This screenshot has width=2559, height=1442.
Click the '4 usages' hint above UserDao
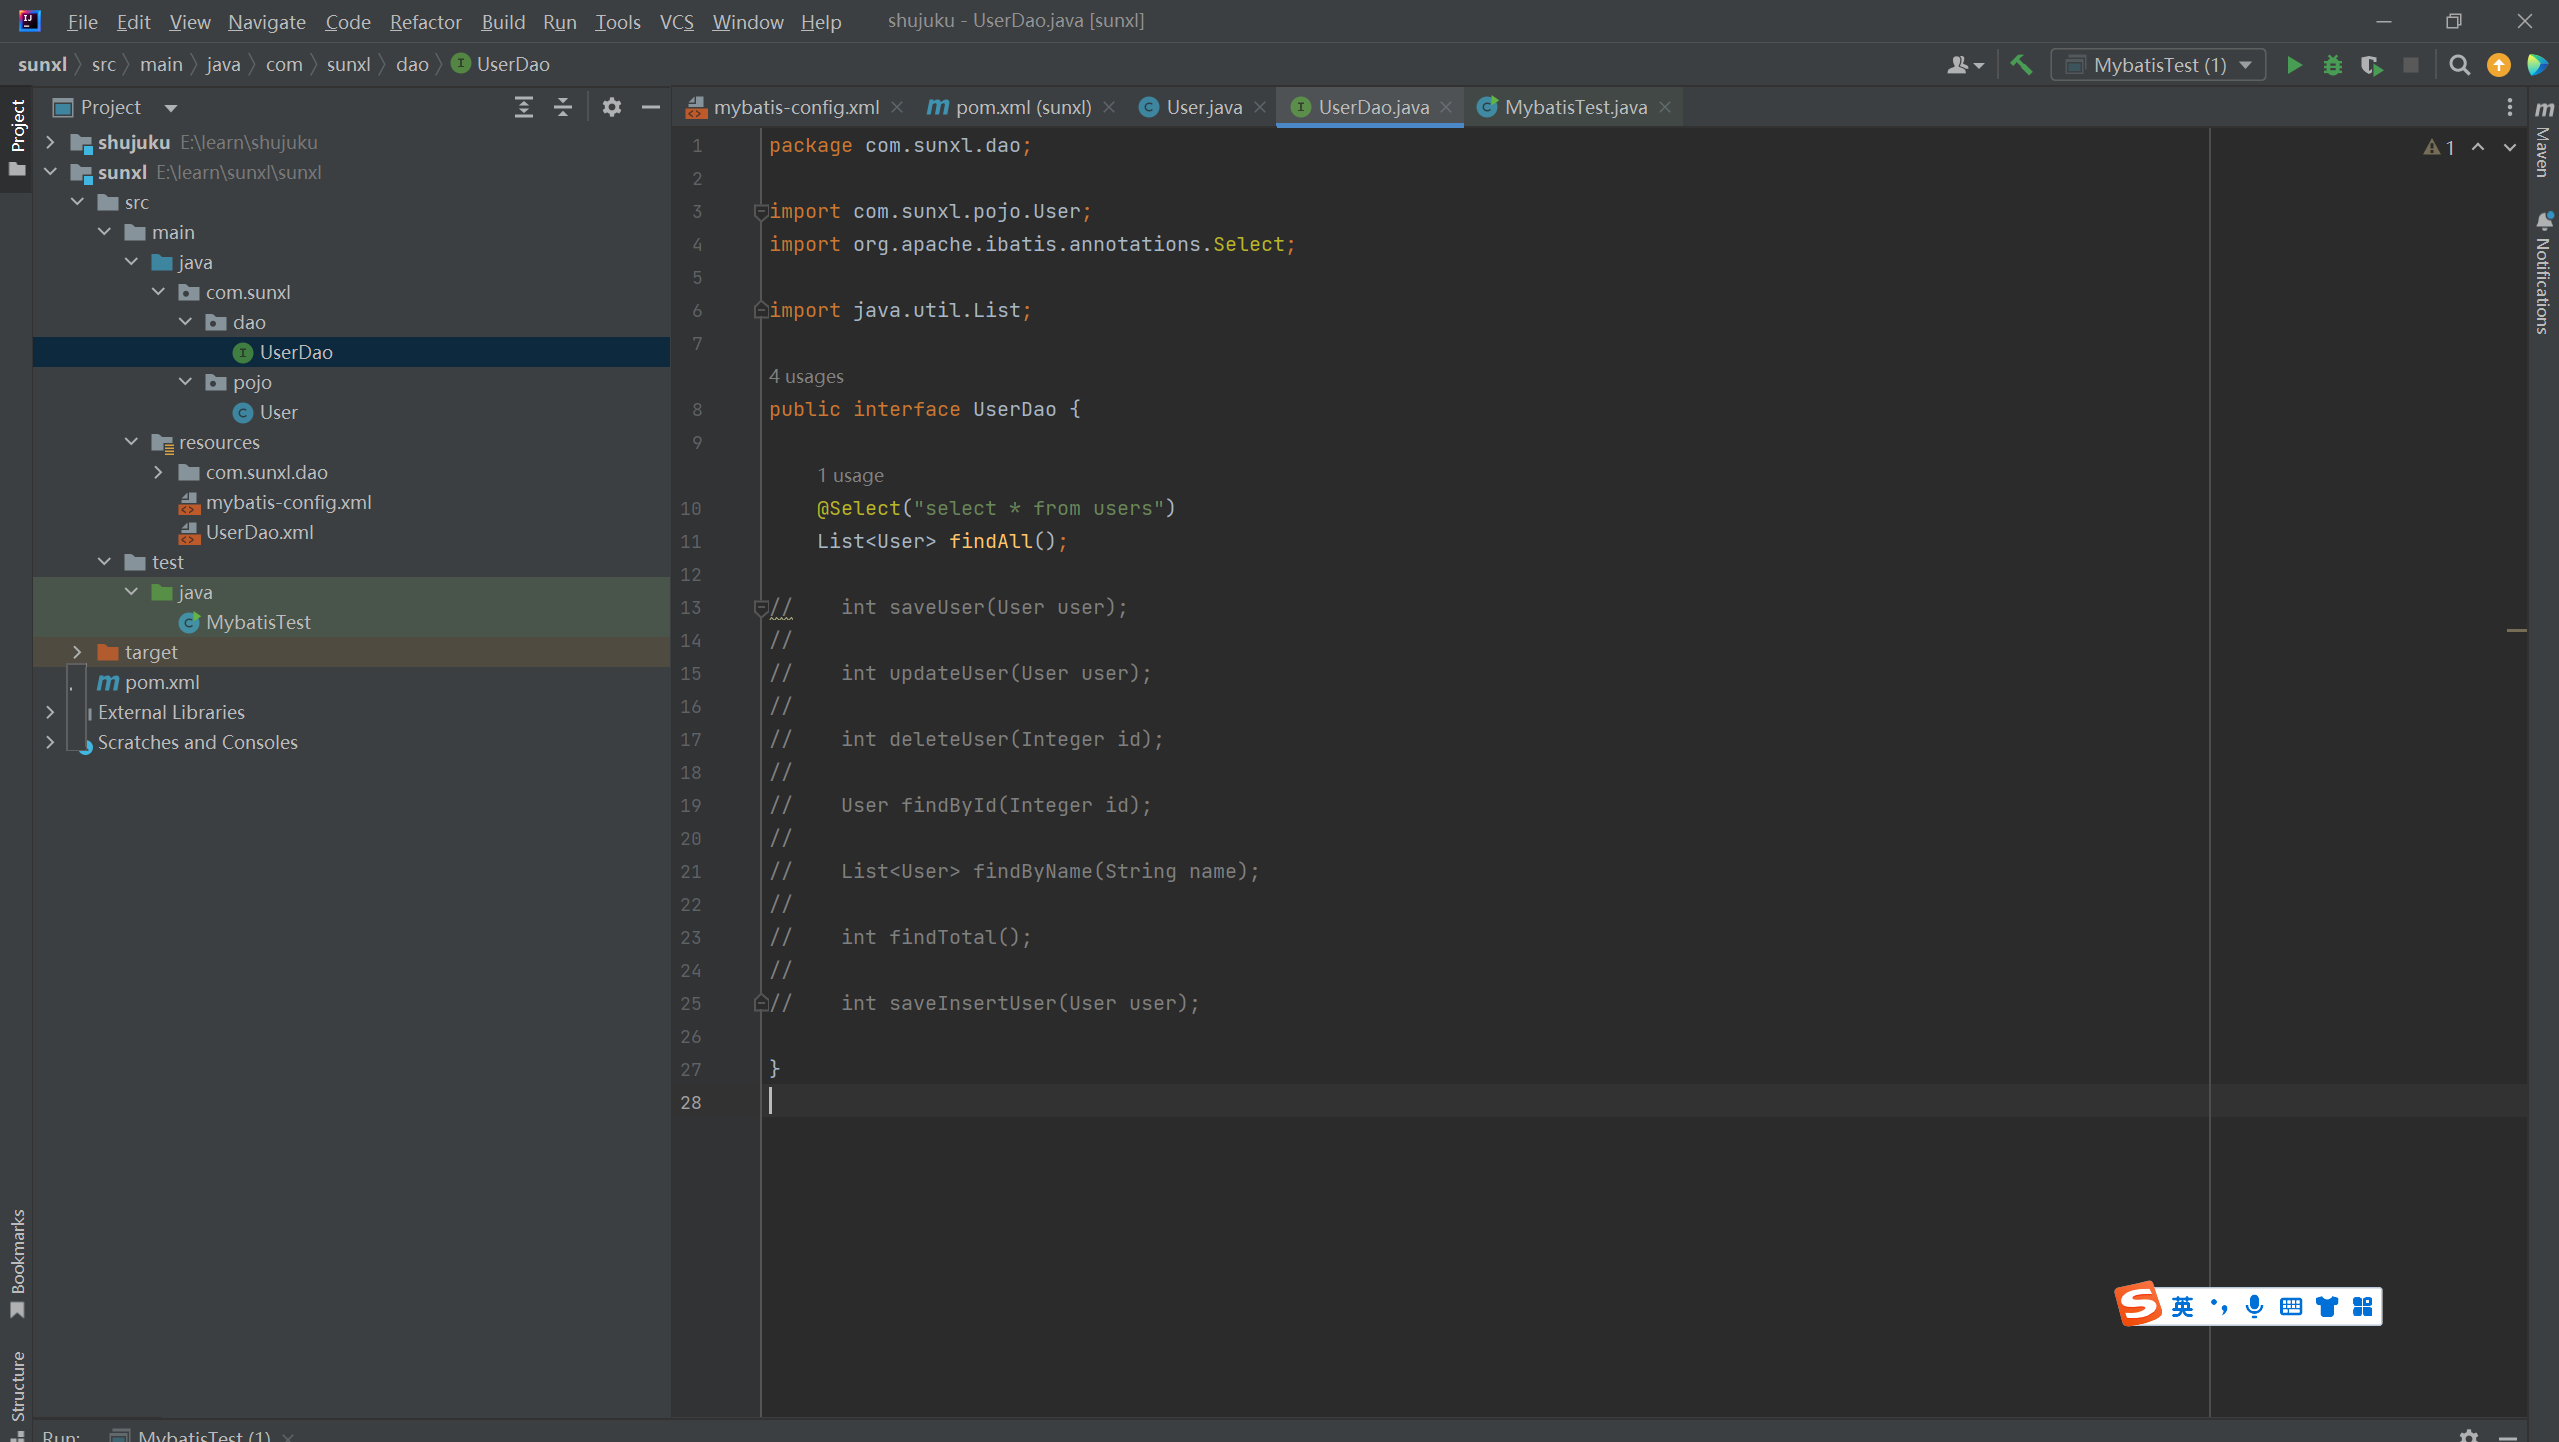point(806,376)
